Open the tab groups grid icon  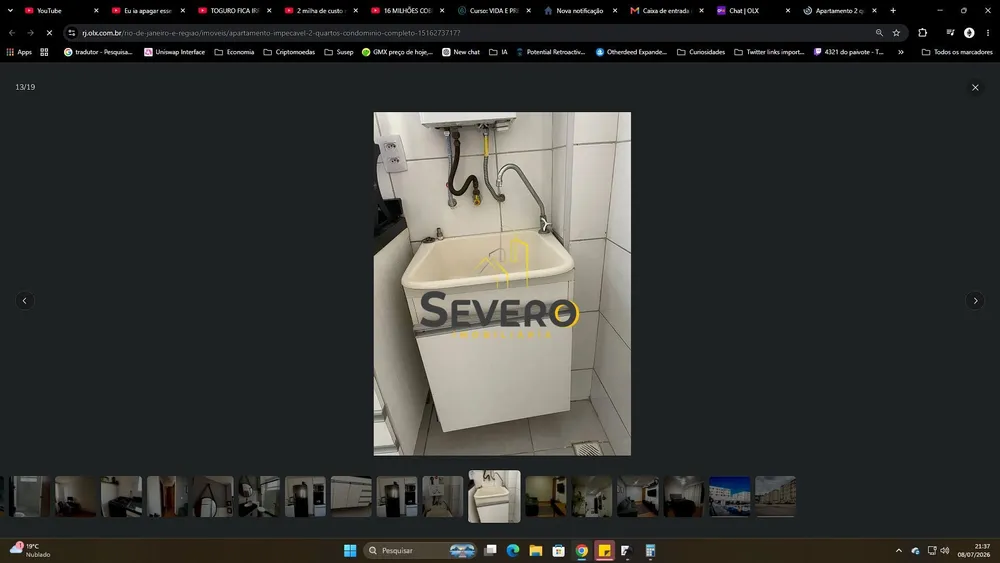[x=44, y=52]
